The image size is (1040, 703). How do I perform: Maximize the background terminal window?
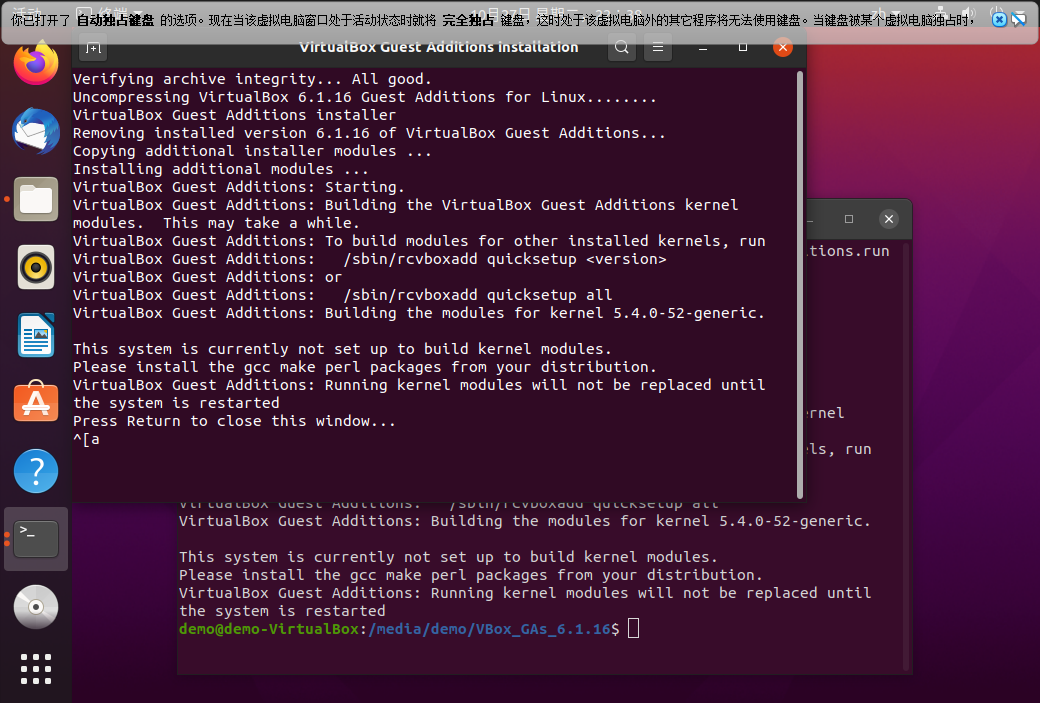coord(849,219)
